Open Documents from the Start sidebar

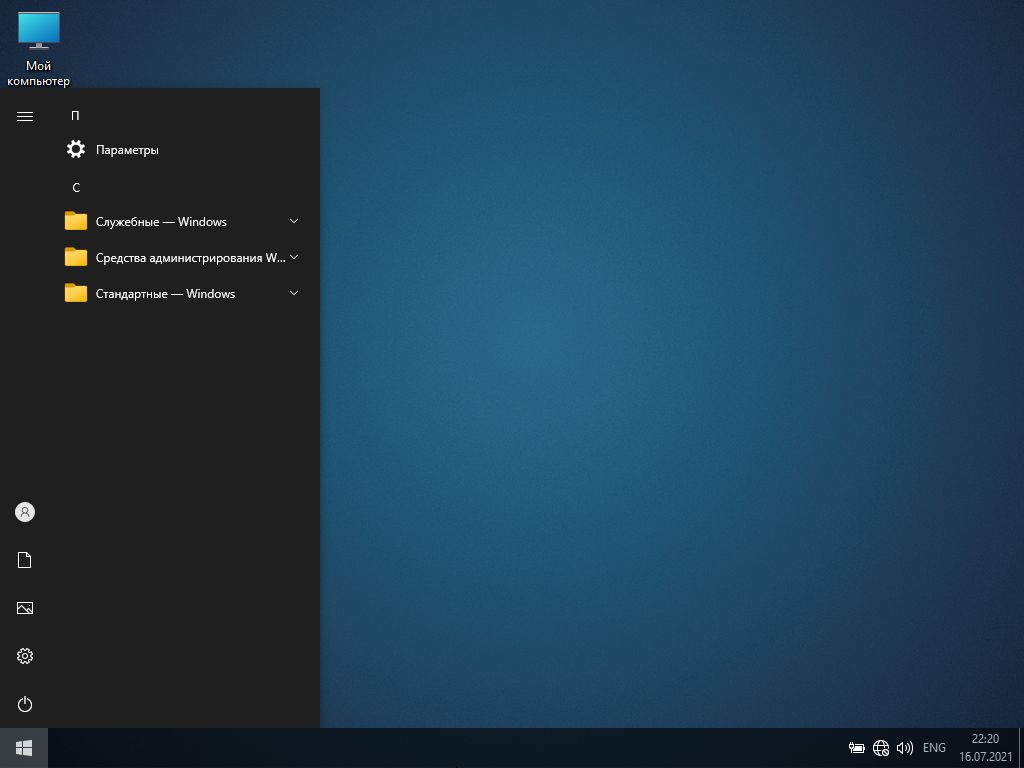click(25, 560)
